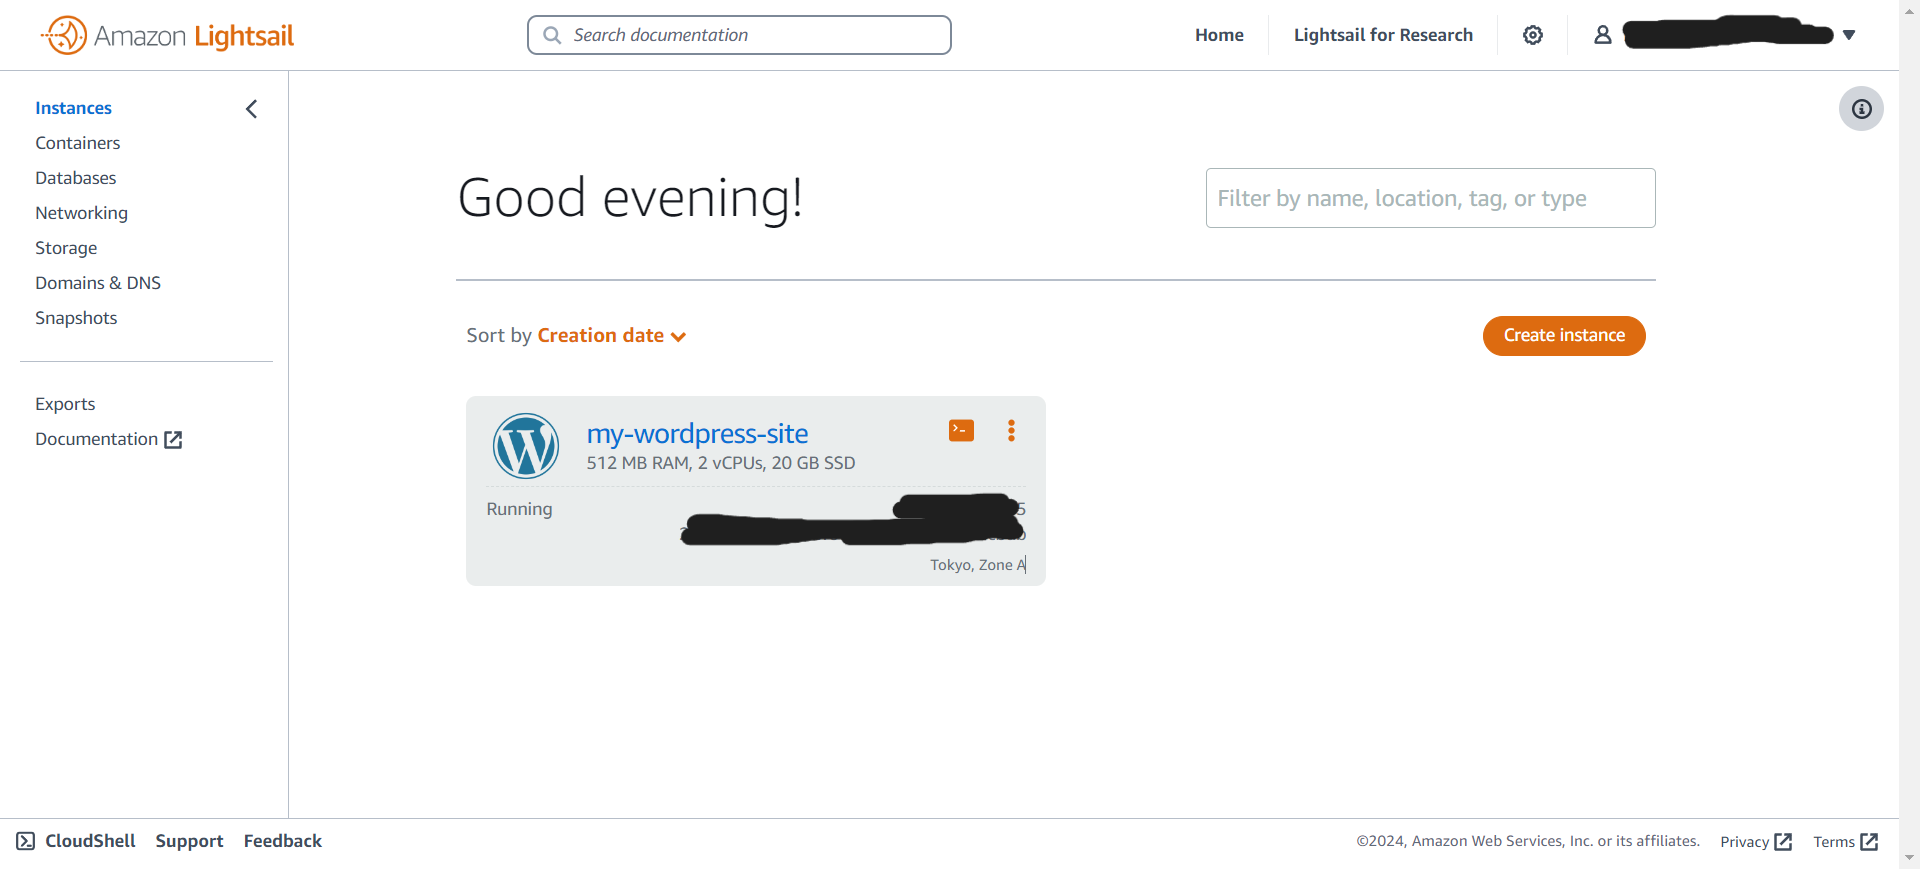This screenshot has height=869, width=1920.
Task: Click the Running status text
Action: (519, 509)
